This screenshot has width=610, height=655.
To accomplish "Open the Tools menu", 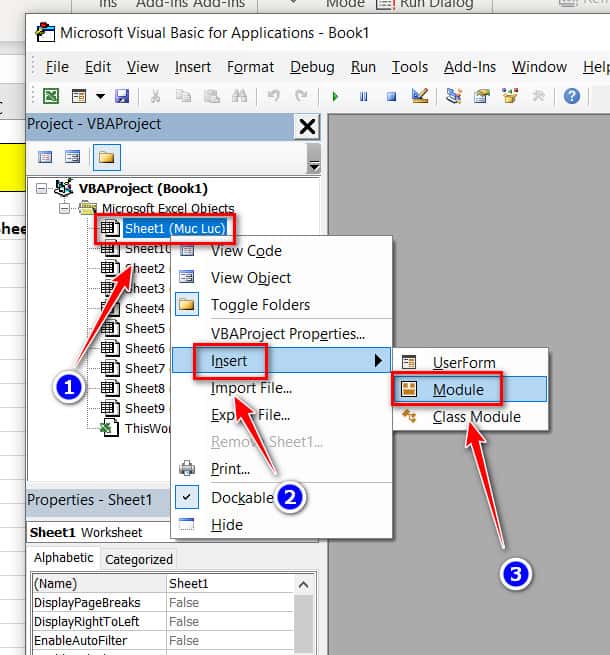I will coord(409,67).
